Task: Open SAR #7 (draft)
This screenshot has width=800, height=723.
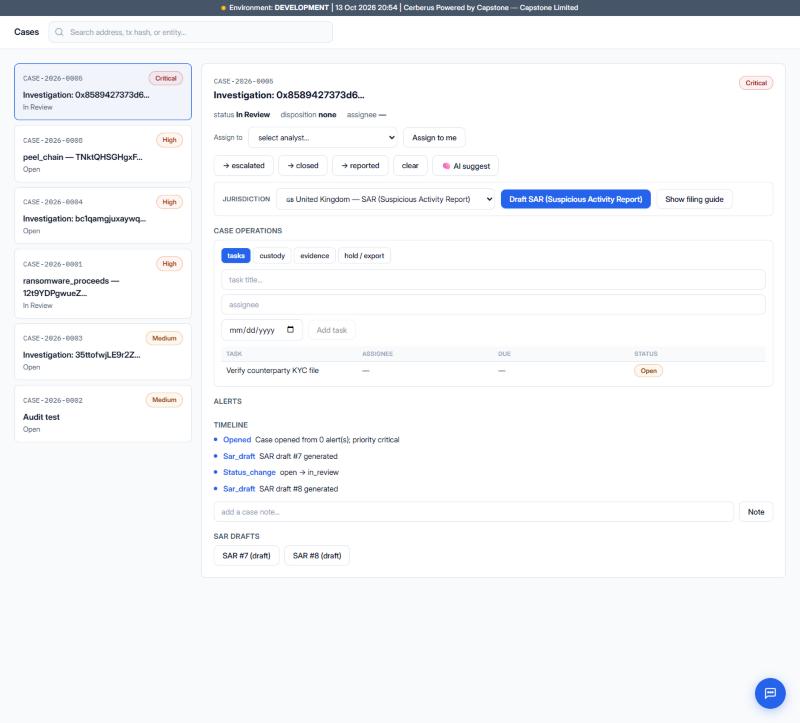Action: (x=246, y=556)
